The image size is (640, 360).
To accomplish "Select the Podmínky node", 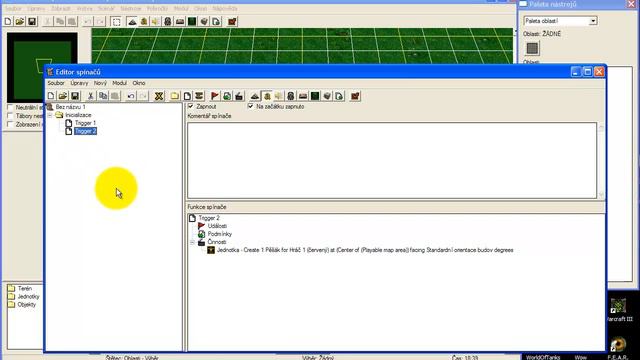I will point(220,234).
